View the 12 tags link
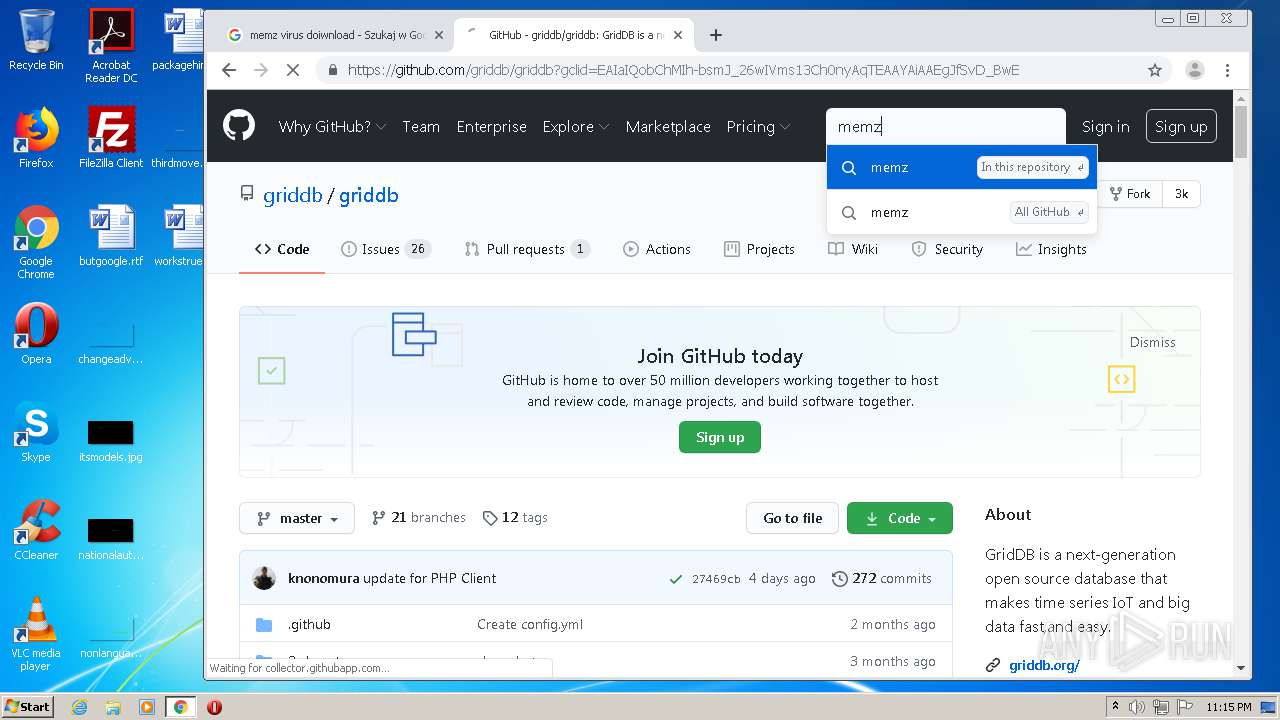The width and height of the screenshot is (1280, 720). point(515,517)
